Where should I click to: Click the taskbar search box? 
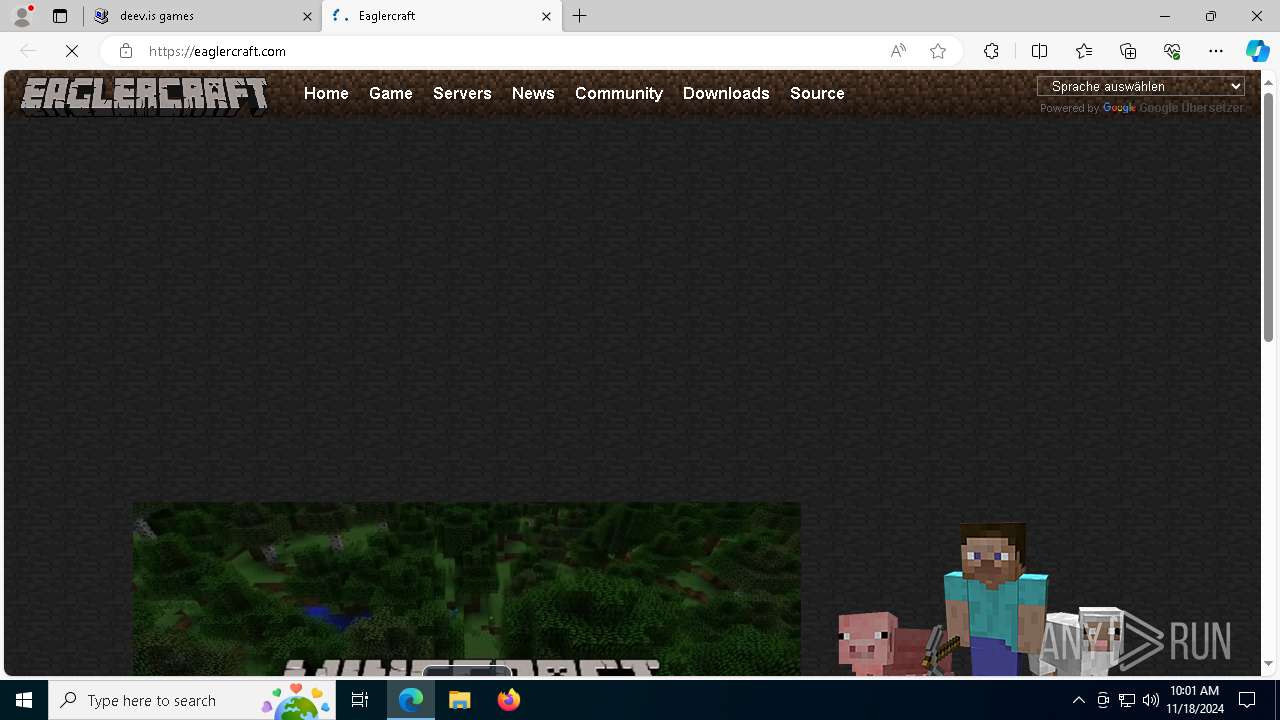click(192, 700)
